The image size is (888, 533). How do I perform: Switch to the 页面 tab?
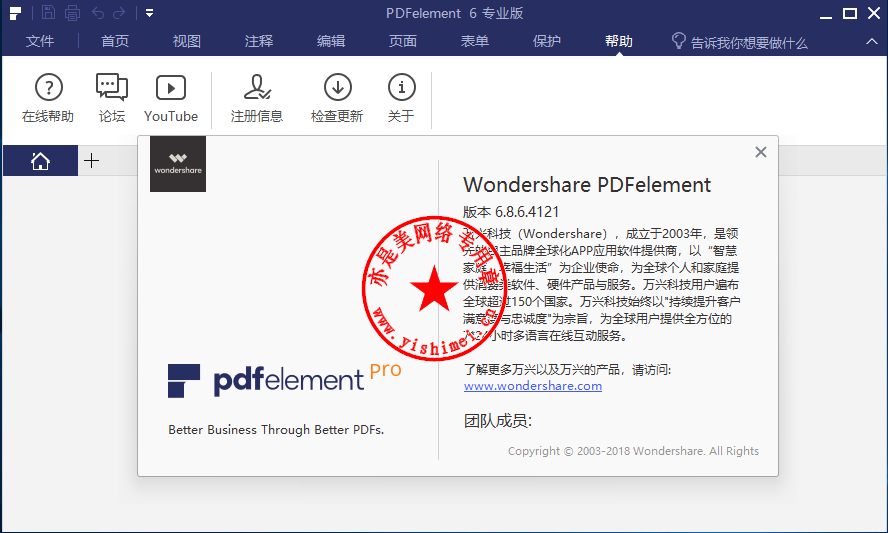tap(403, 41)
